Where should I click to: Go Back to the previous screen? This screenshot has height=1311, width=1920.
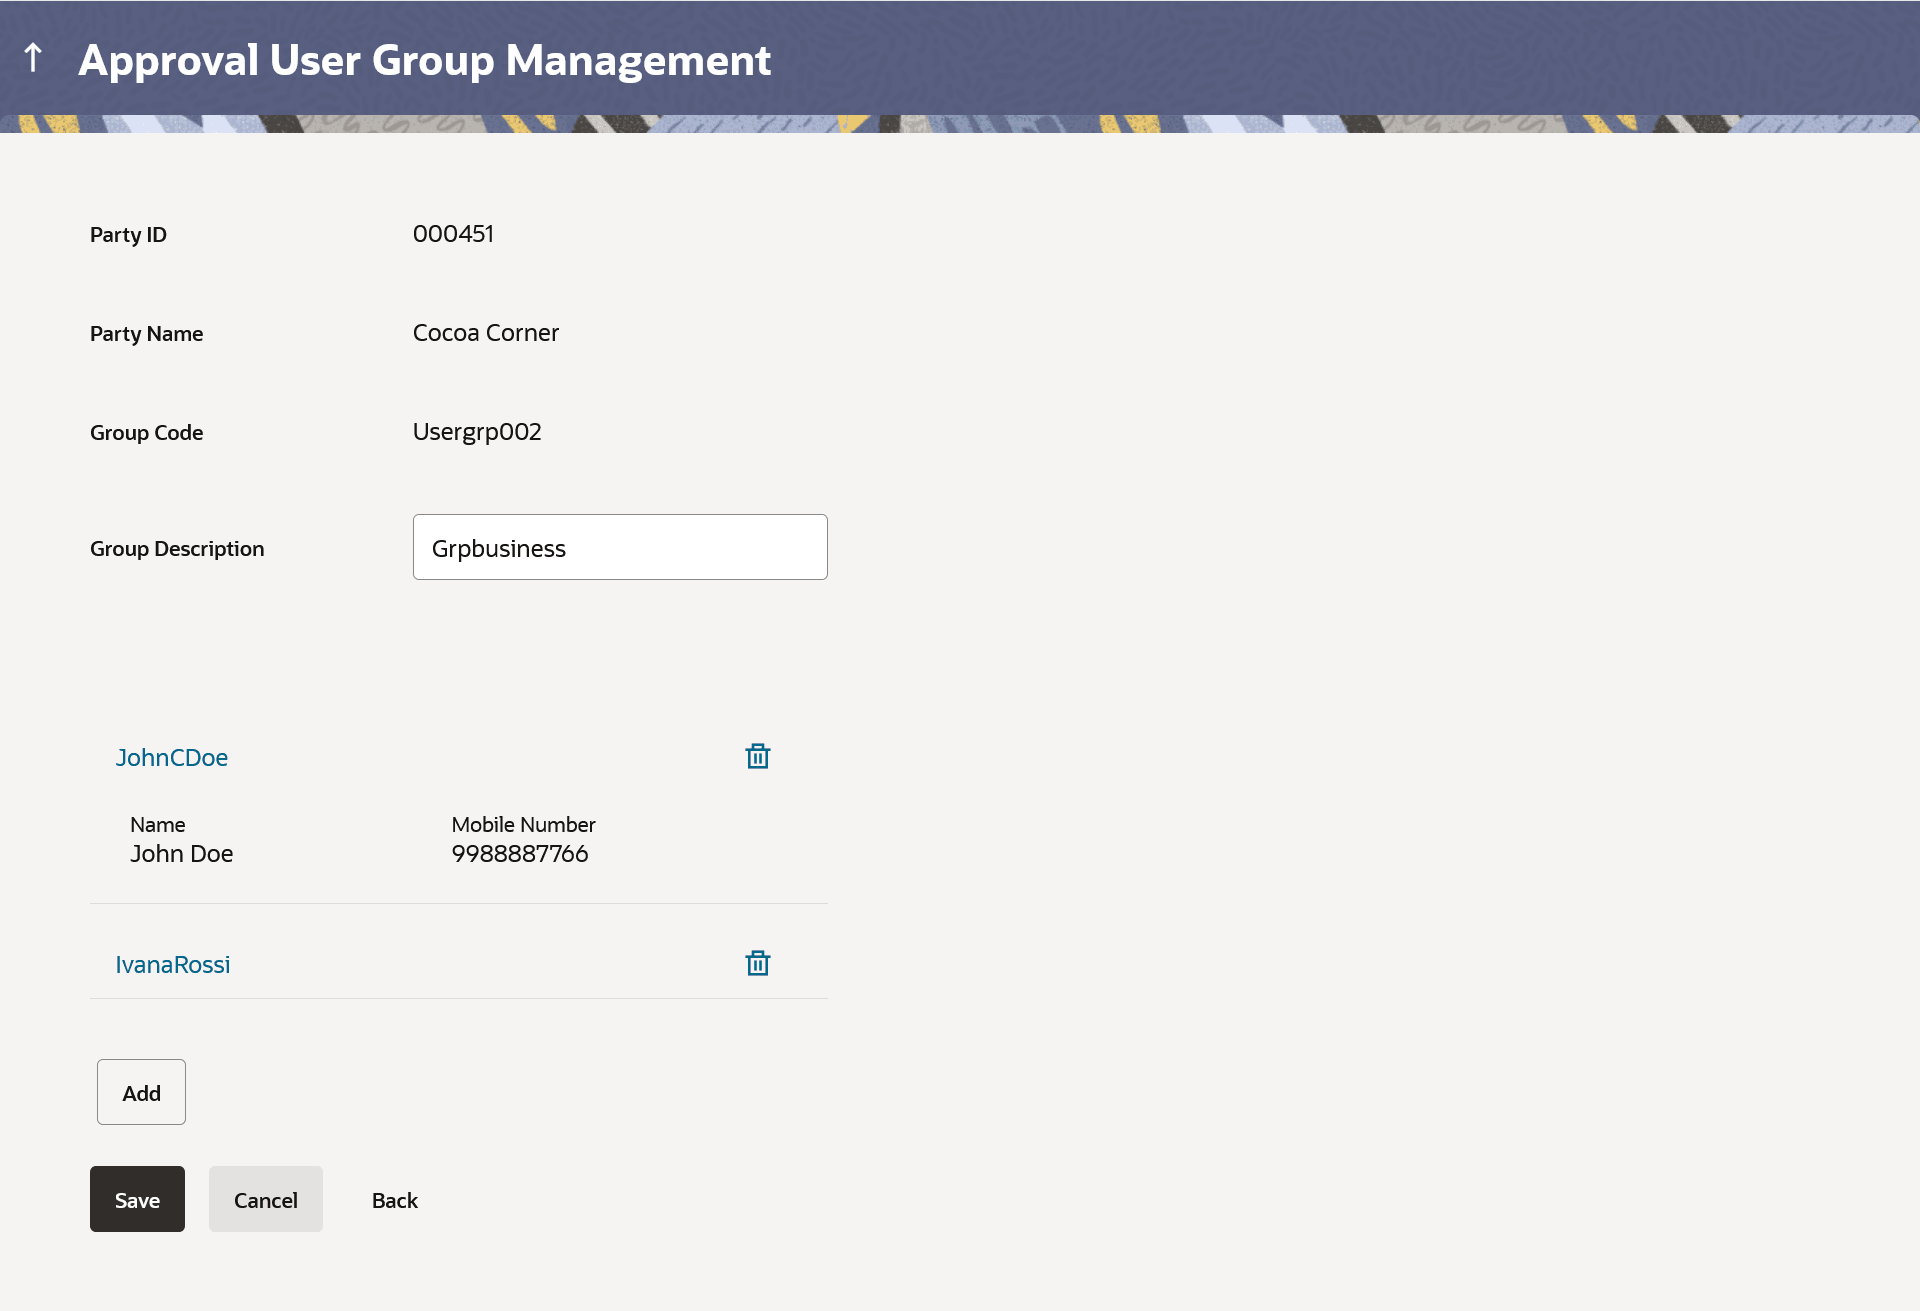pos(395,1200)
